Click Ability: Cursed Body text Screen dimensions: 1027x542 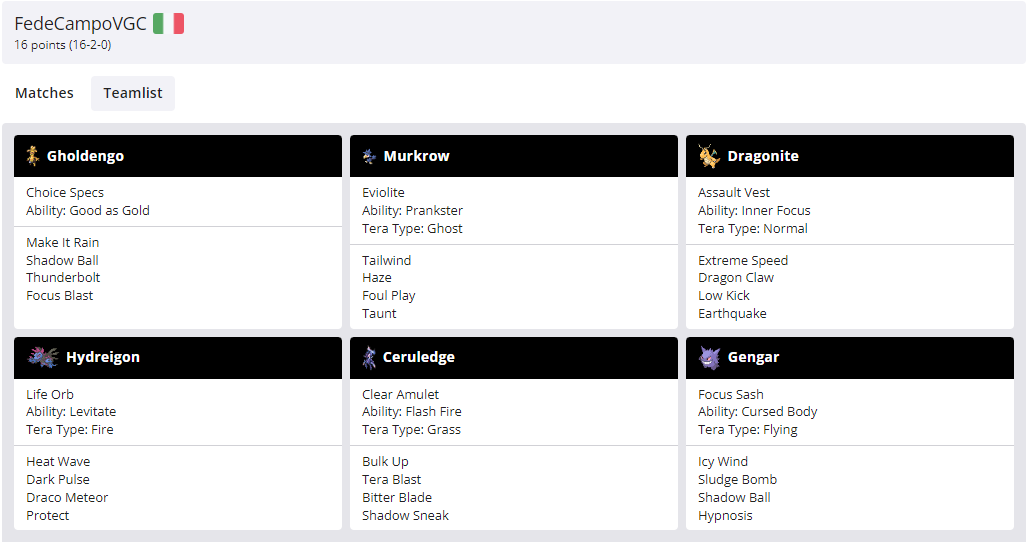(757, 412)
